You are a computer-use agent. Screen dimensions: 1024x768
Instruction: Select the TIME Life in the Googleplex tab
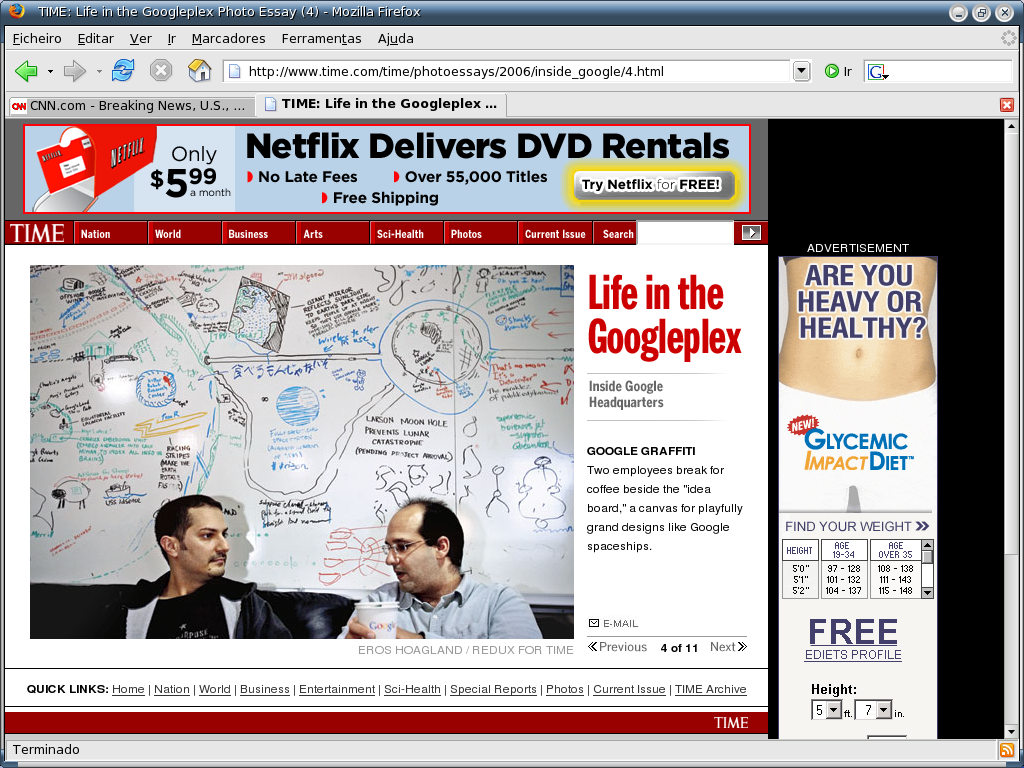(381, 104)
